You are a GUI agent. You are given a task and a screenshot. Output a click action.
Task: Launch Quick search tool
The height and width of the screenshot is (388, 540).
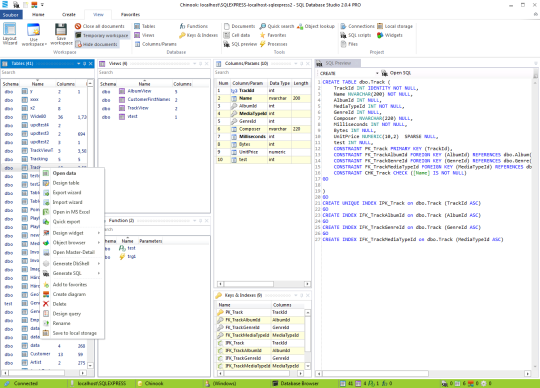tap(277, 26)
